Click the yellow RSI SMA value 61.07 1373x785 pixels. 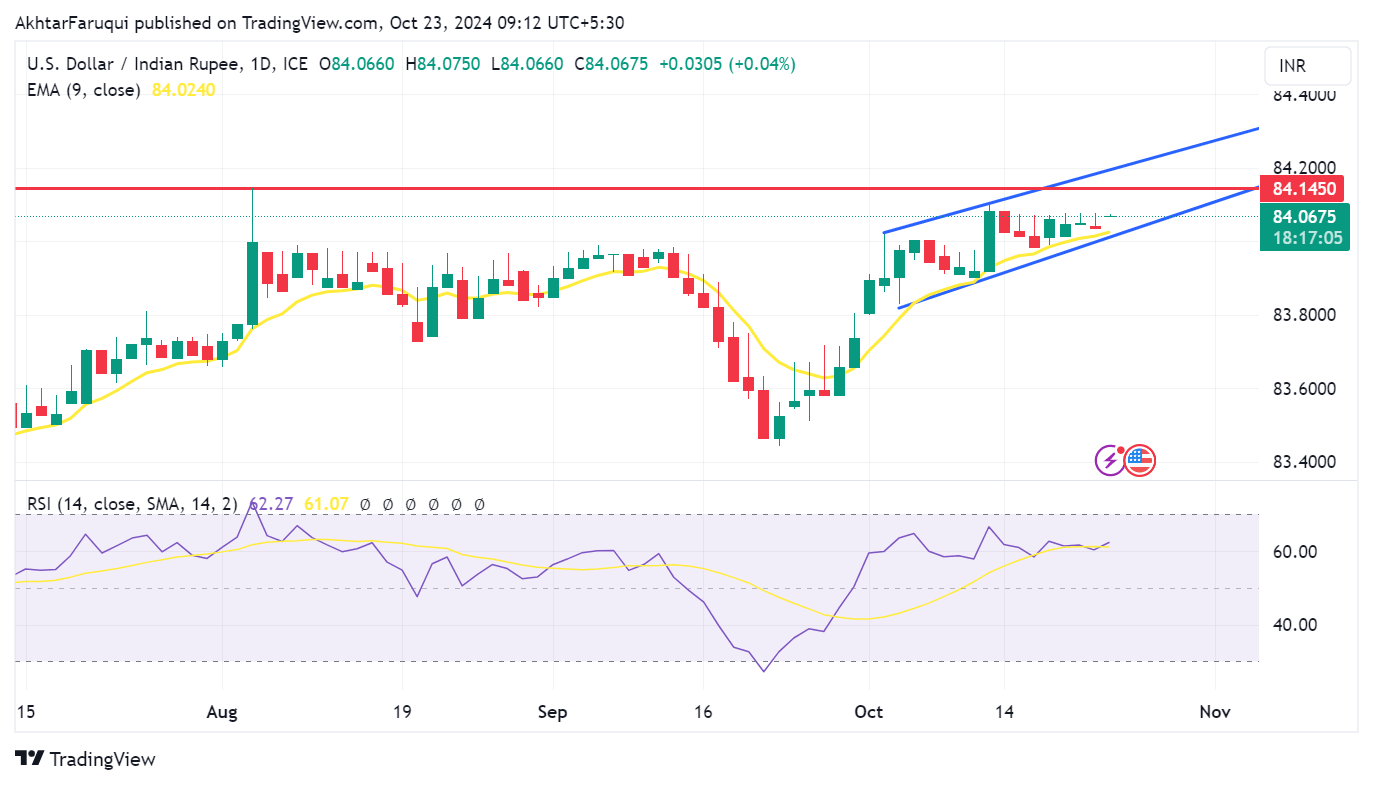(326, 504)
